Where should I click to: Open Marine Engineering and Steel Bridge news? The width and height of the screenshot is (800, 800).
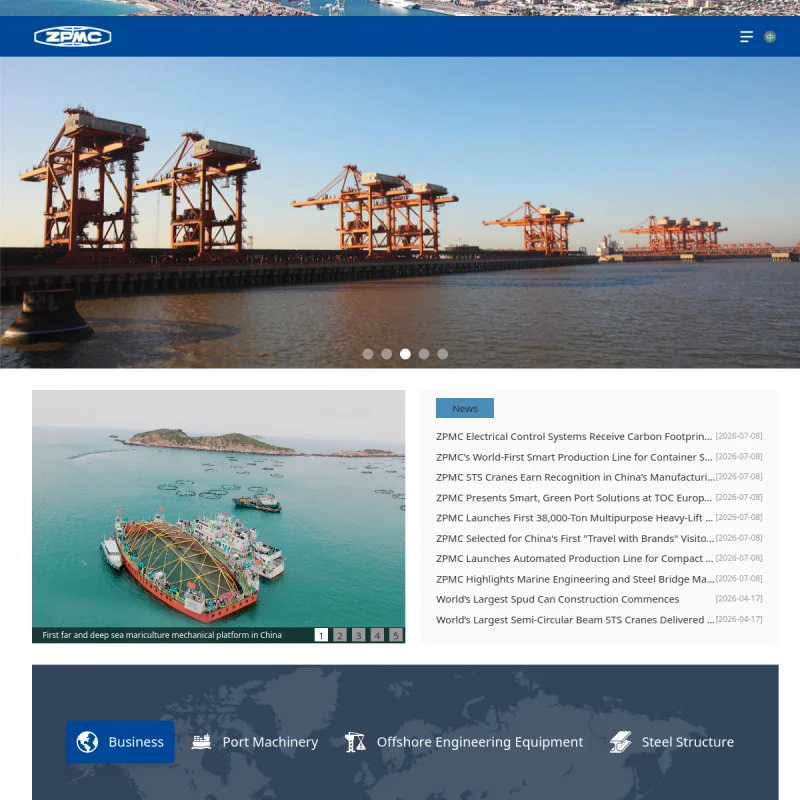(576, 579)
